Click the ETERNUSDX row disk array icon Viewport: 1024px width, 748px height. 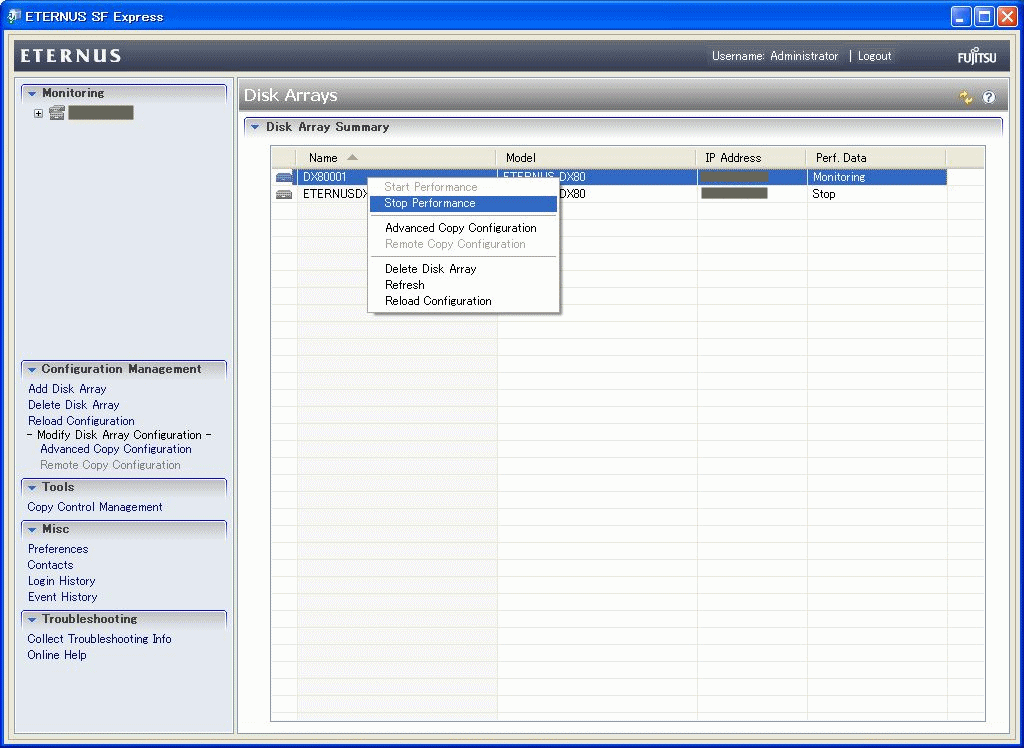(x=284, y=194)
